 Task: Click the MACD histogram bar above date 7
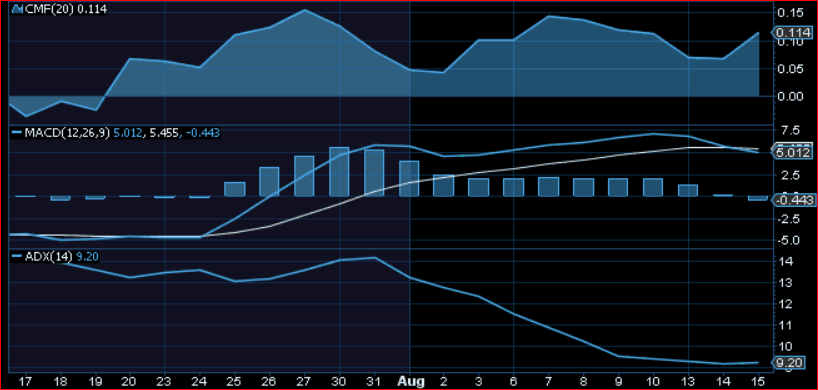tap(549, 187)
